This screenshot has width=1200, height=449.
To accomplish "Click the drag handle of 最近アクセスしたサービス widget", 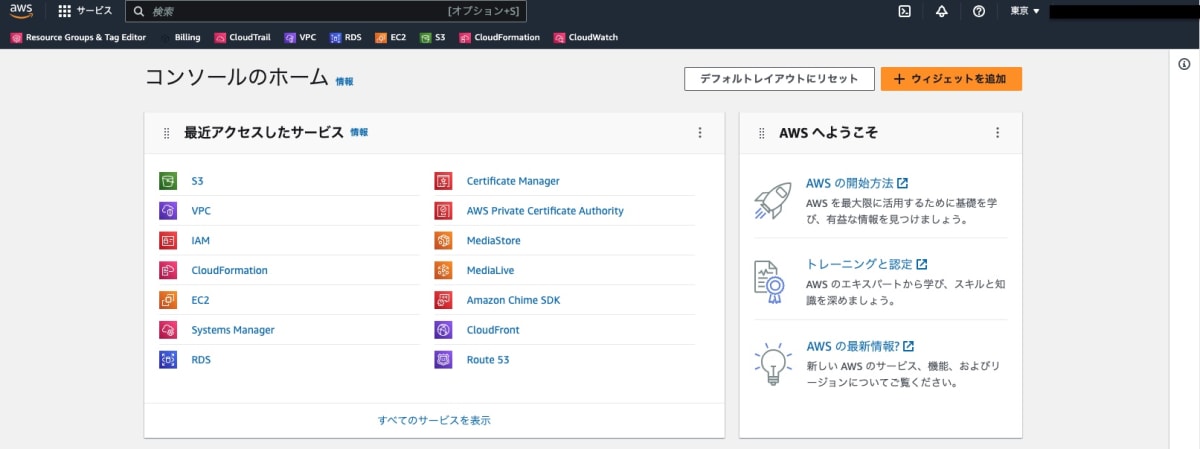I will click(x=167, y=132).
